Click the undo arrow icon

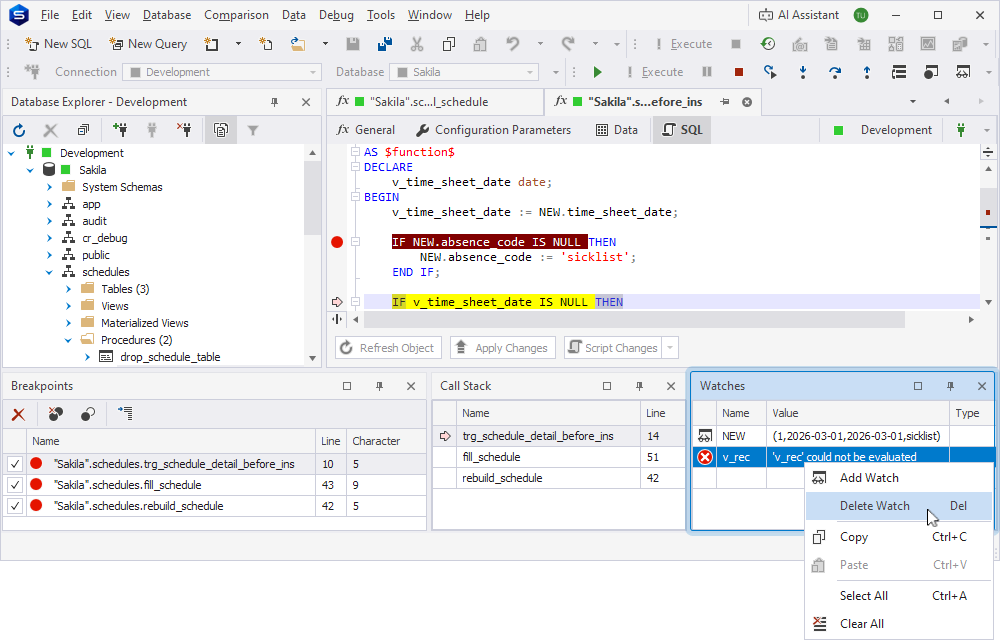(x=512, y=44)
